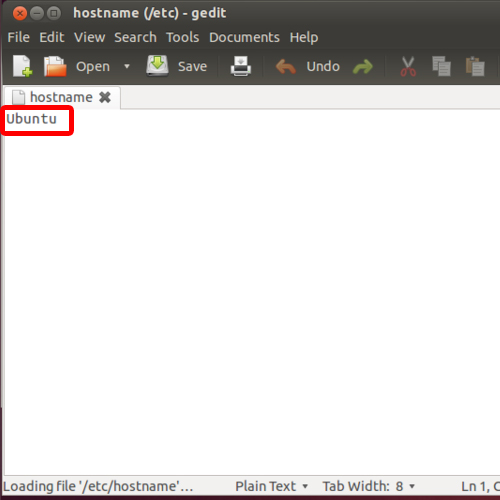Open the Plain Text language dropdown
This screenshot has width=500, height=500.
271,486
